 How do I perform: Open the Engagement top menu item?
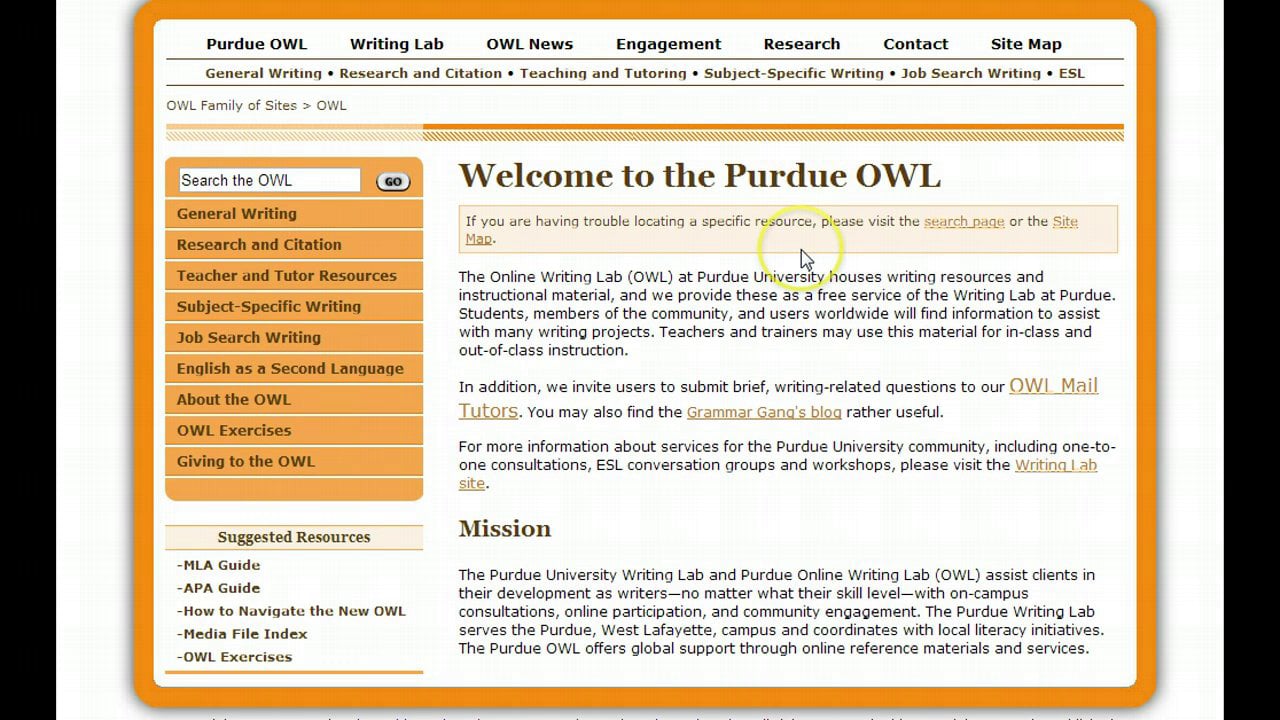(668, 44)
